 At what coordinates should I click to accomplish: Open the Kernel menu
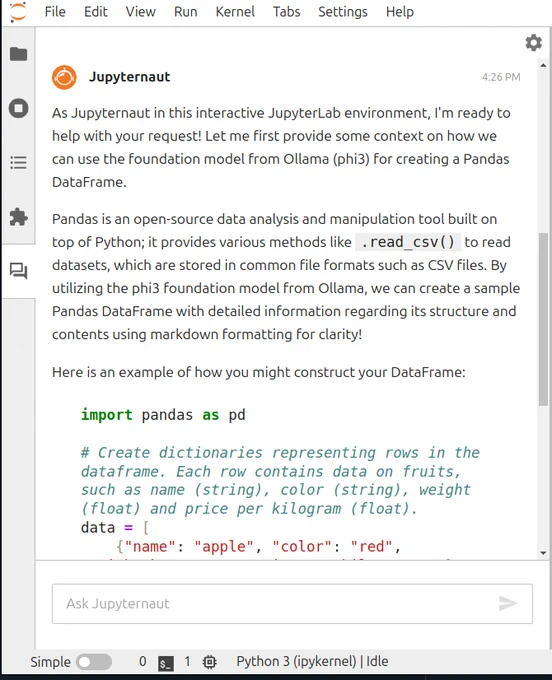click(235, 12)
